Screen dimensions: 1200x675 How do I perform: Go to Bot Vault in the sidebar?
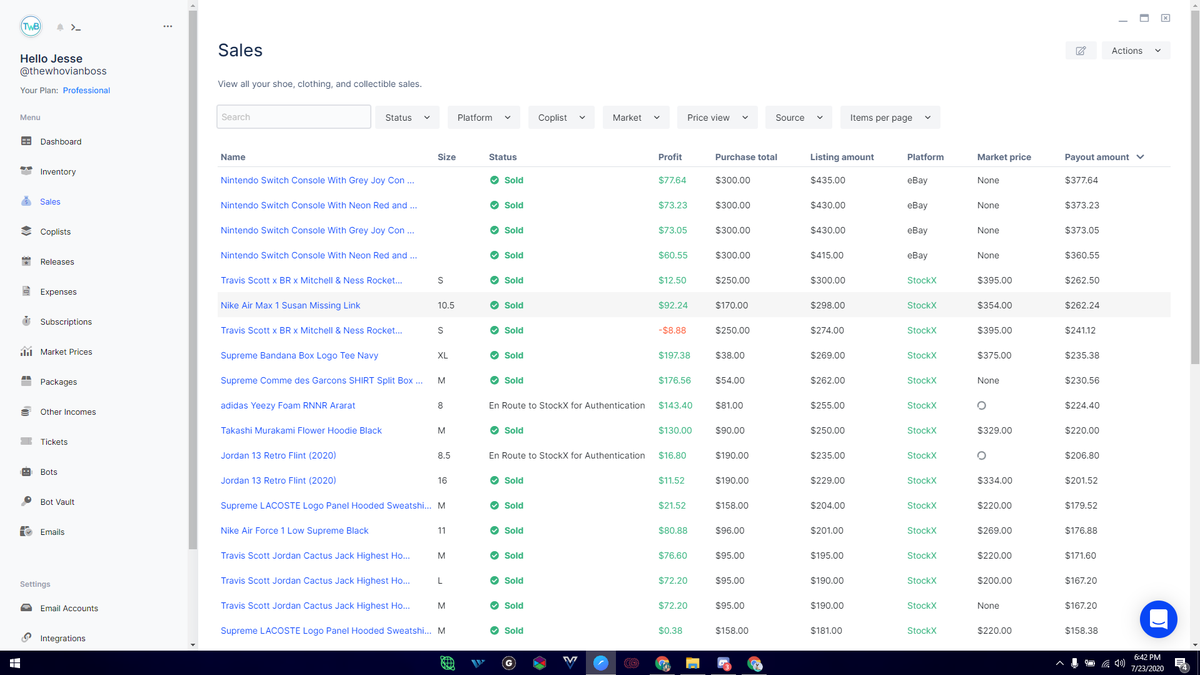pos(57,501)
